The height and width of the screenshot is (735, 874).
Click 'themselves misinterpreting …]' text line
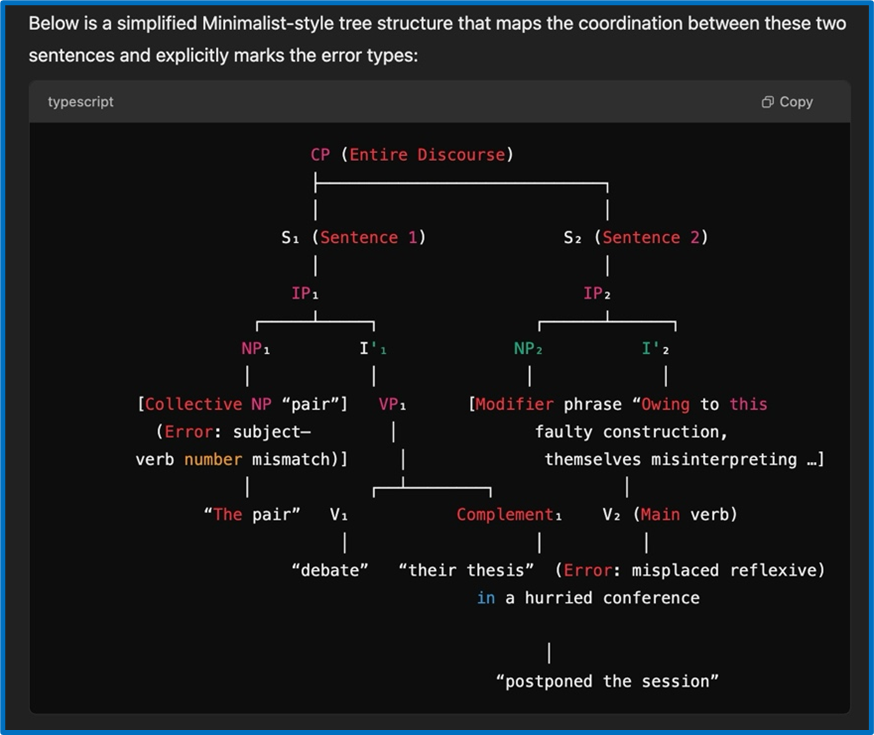[x=684, y=460]
